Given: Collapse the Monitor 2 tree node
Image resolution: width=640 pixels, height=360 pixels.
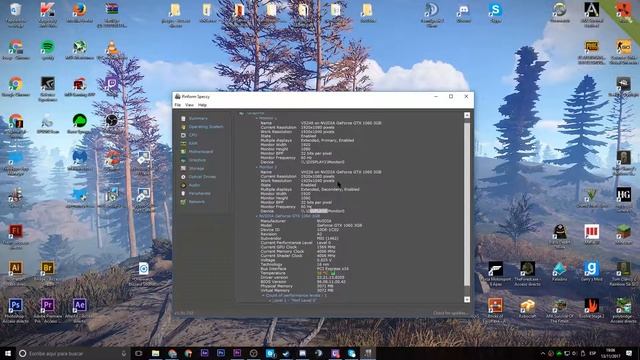Looking at the screenshot, I should coord(257,167).
